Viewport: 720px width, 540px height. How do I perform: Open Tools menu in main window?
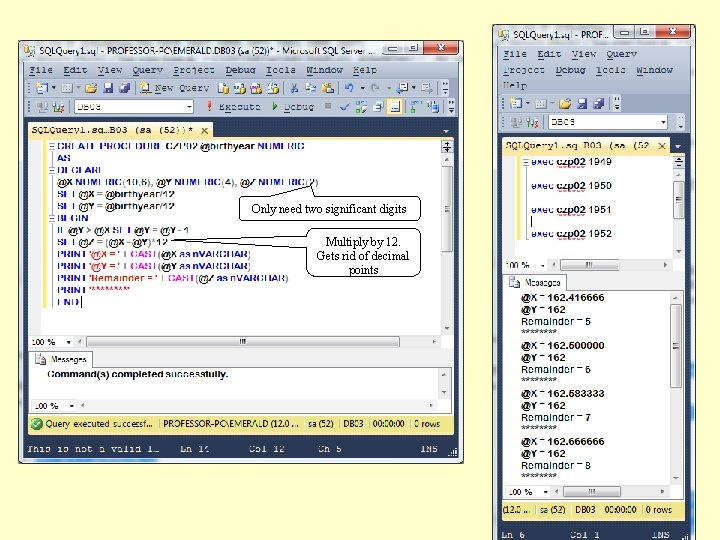[281, 70]
